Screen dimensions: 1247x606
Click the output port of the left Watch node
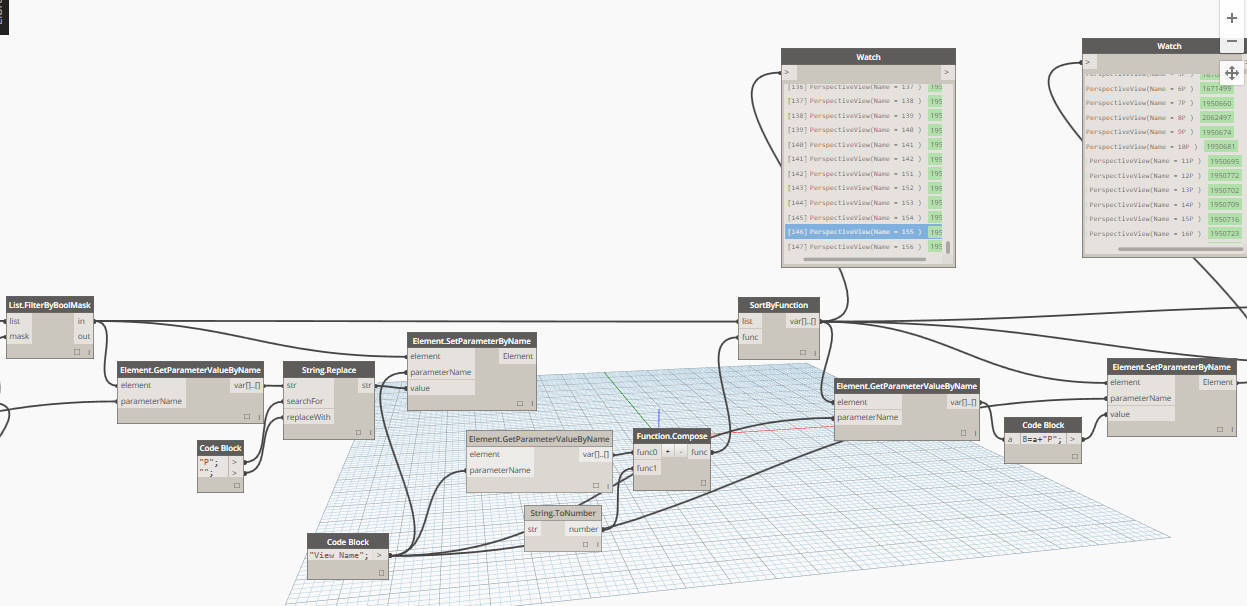[x=946, y=73]
